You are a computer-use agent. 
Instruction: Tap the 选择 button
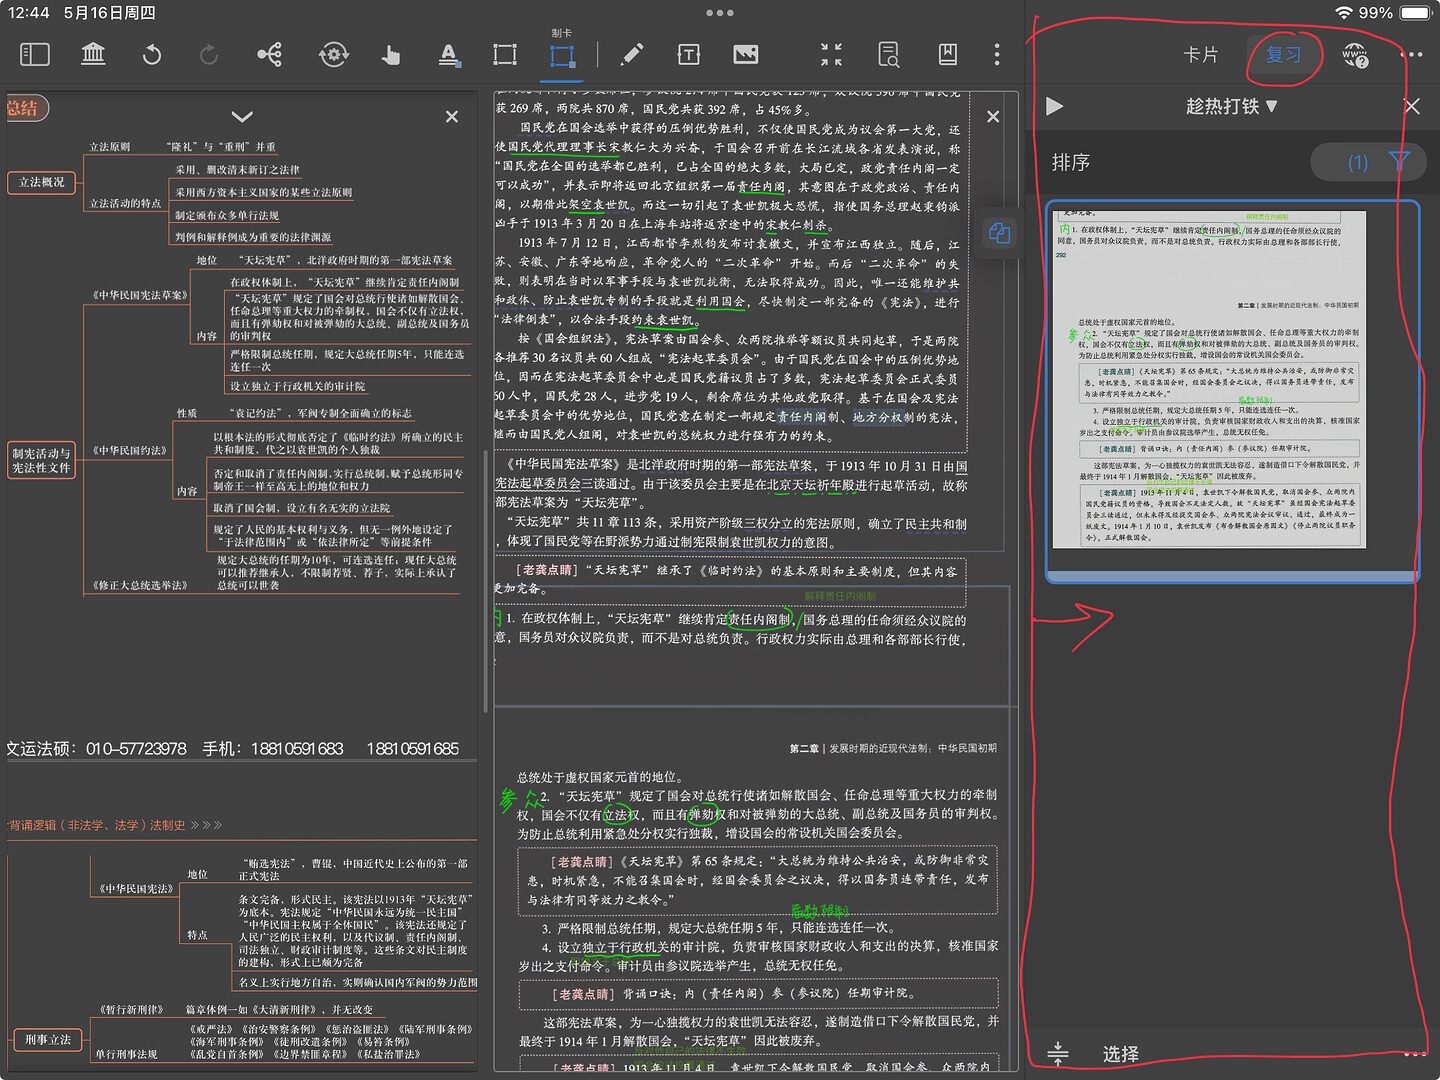click(x=1121, y=1054)
